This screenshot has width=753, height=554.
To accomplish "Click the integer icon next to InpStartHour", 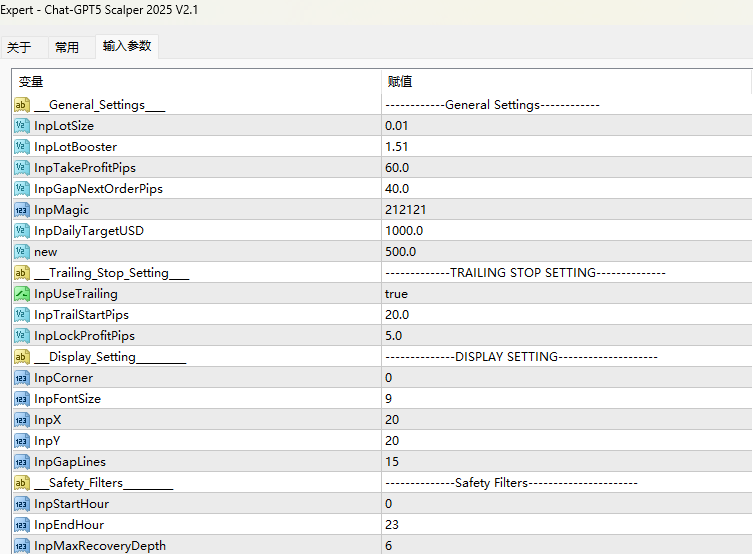I will point(22,504).
